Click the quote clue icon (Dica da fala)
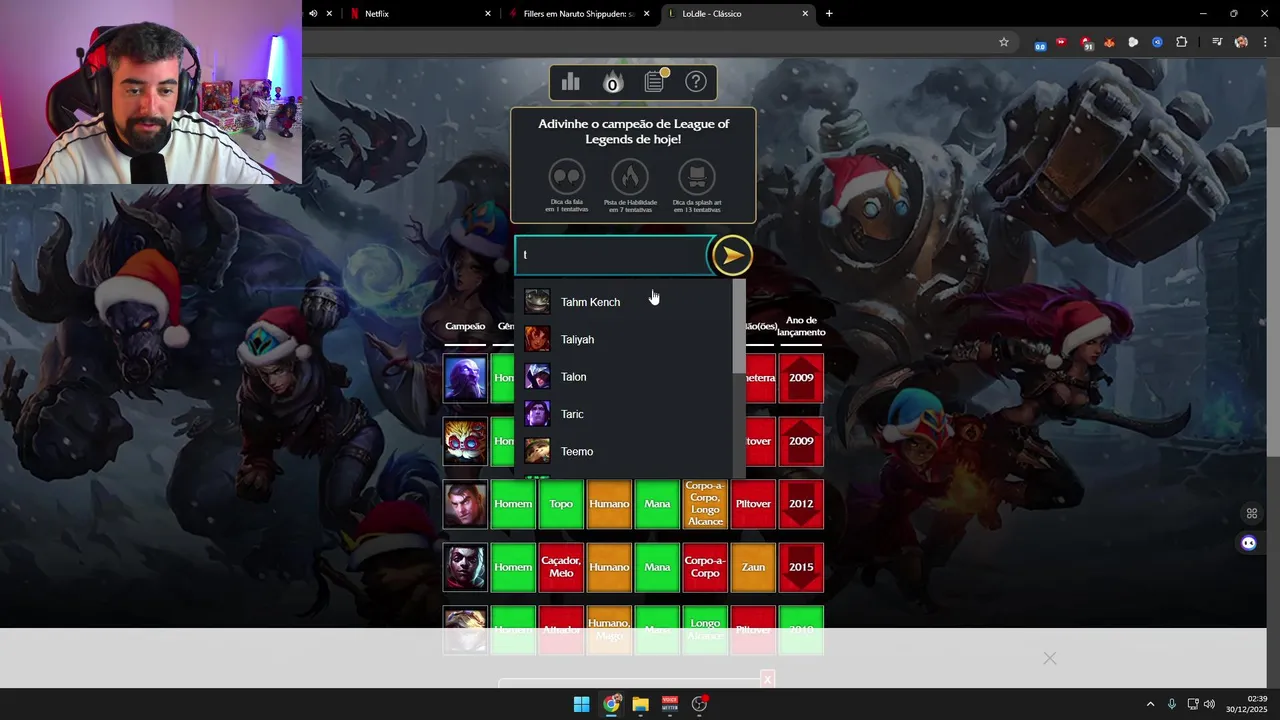The width and height of the screenshot is (1280, 720). (x=567, y=178)
